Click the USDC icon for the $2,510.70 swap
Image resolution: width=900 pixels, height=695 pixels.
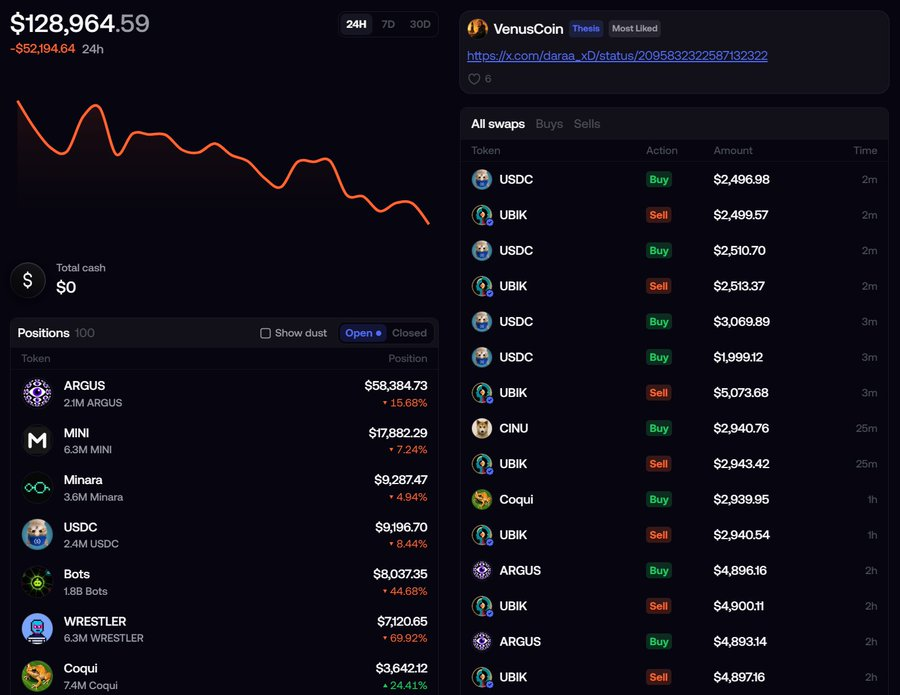tap(482, 251)
